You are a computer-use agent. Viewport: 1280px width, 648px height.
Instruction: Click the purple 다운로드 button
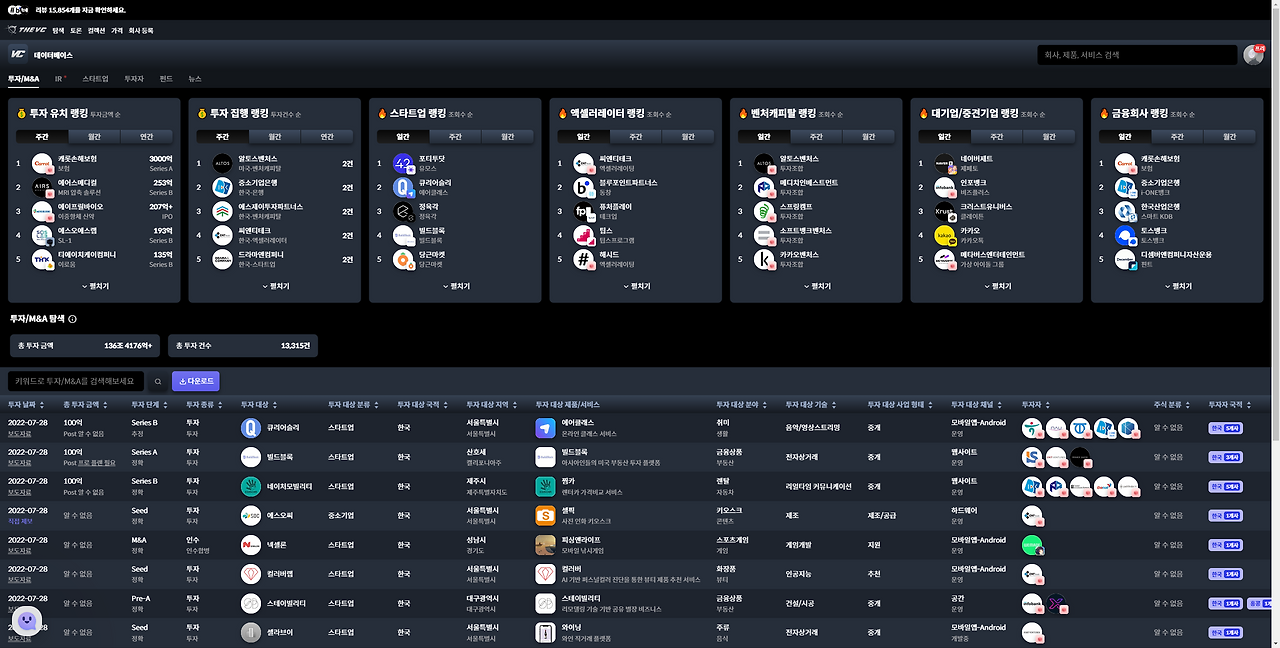point(196,381)
